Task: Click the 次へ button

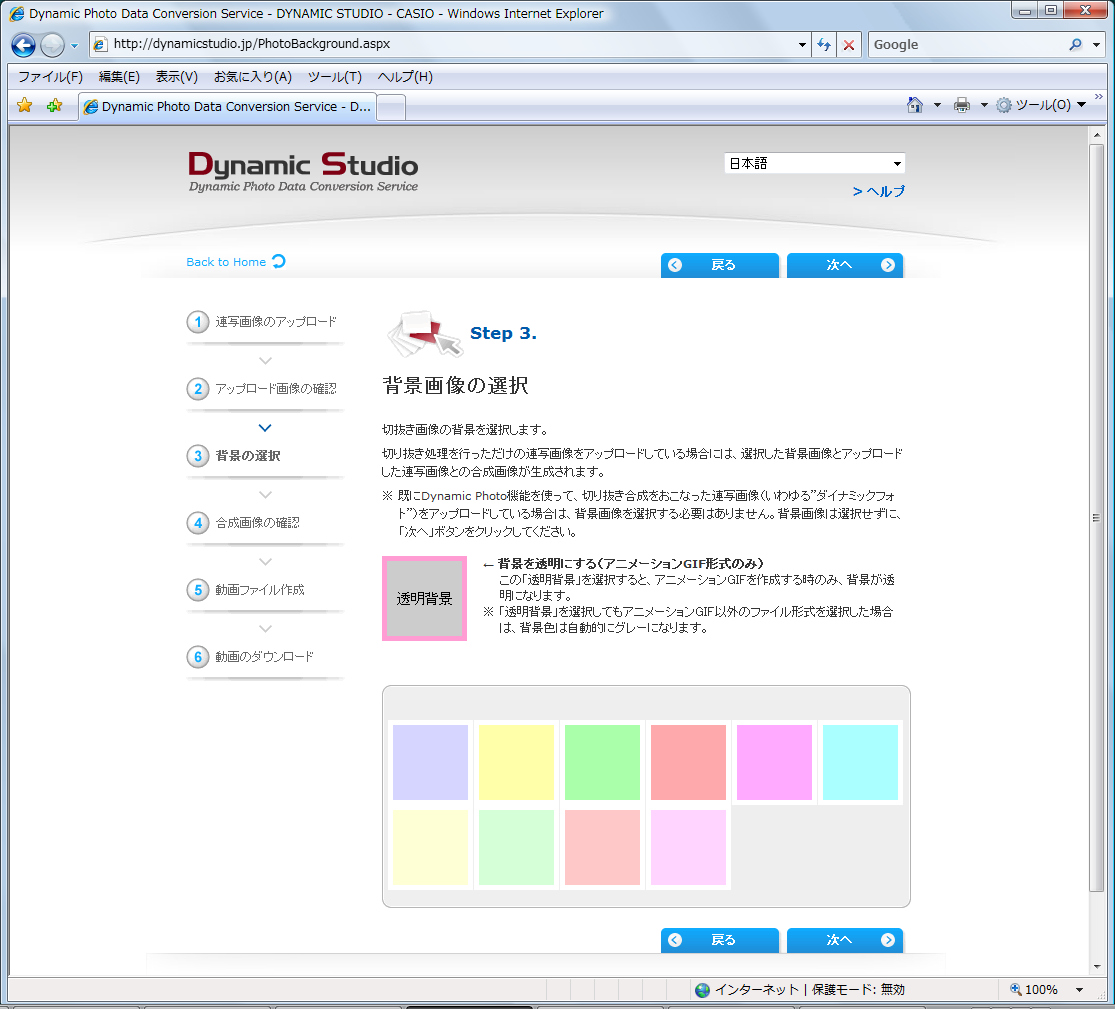Action: (x=844, y=264)
